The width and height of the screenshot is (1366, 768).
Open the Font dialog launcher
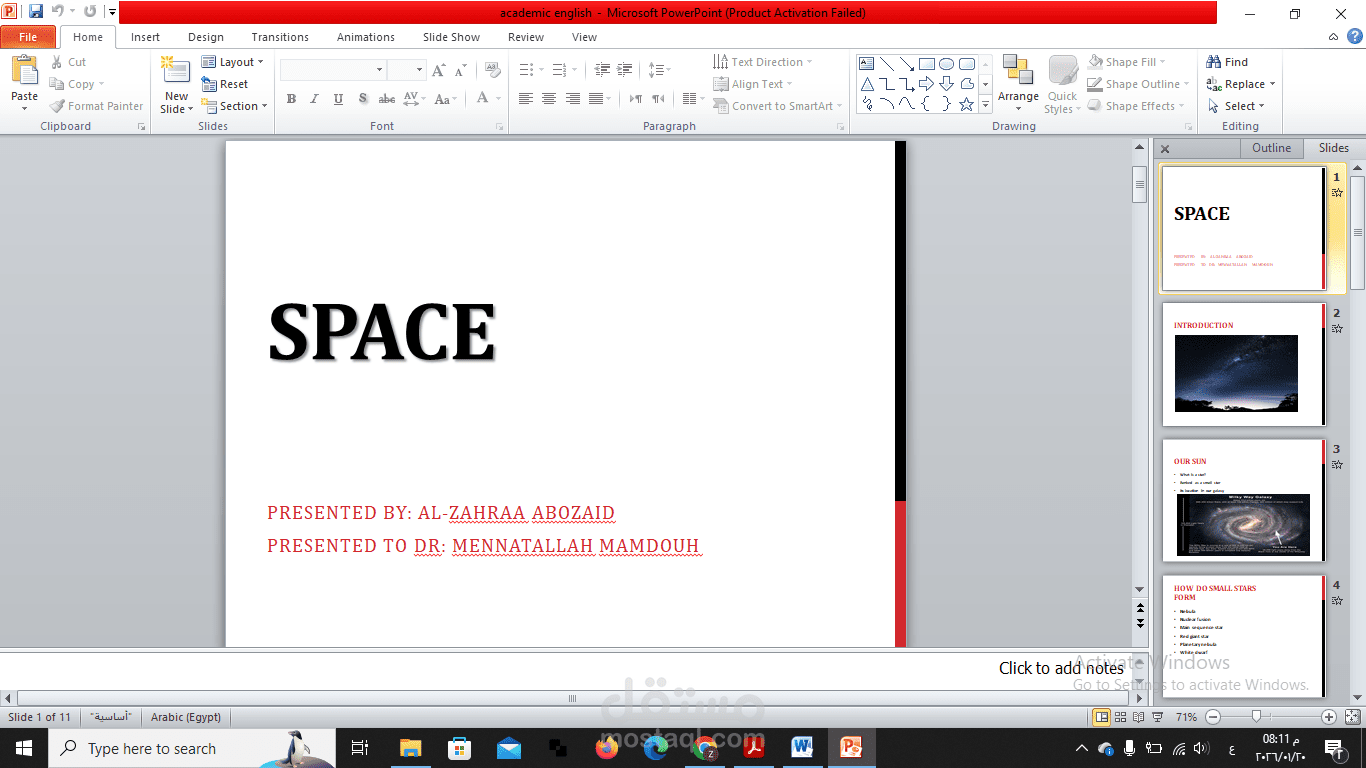tap(499, 127)
